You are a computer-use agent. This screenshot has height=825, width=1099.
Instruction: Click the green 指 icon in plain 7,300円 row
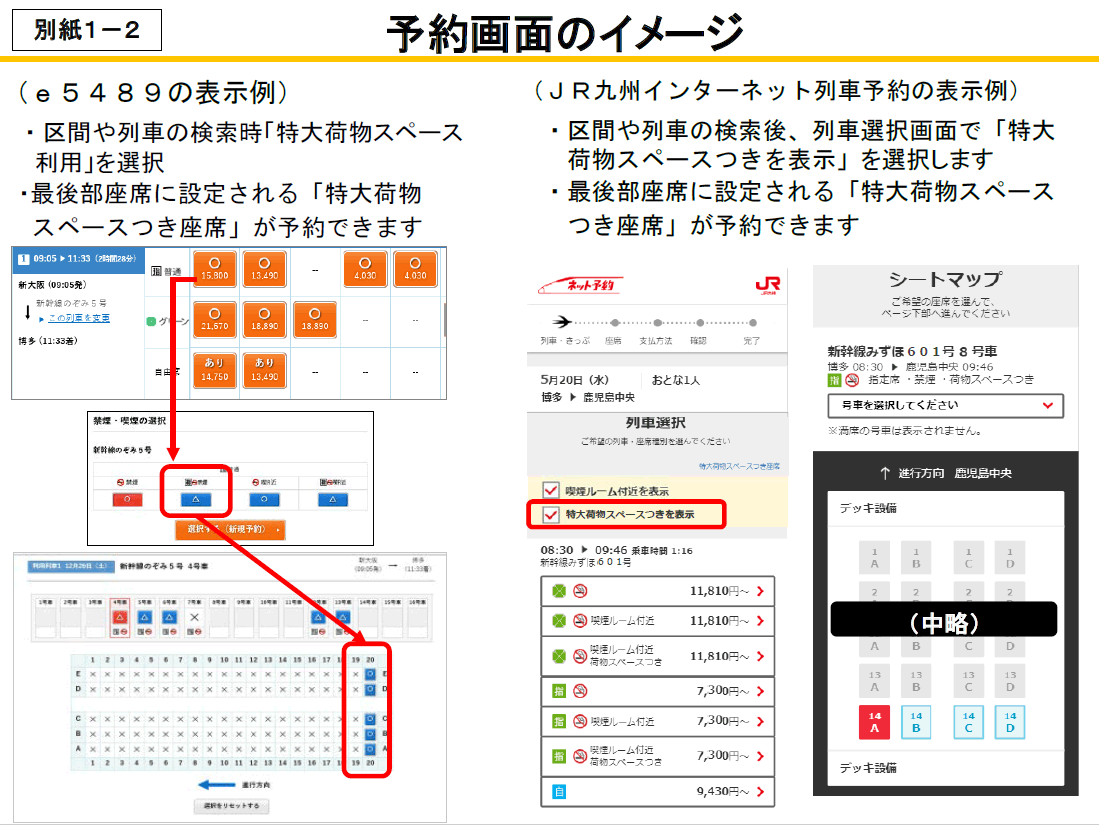[x=559, y=691]
